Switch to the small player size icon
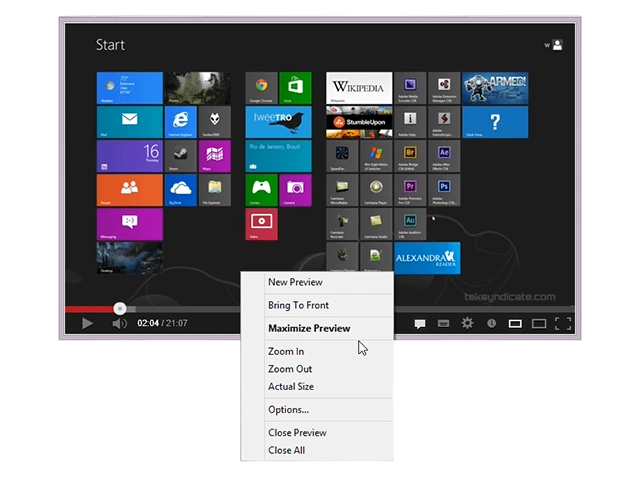 515,324
